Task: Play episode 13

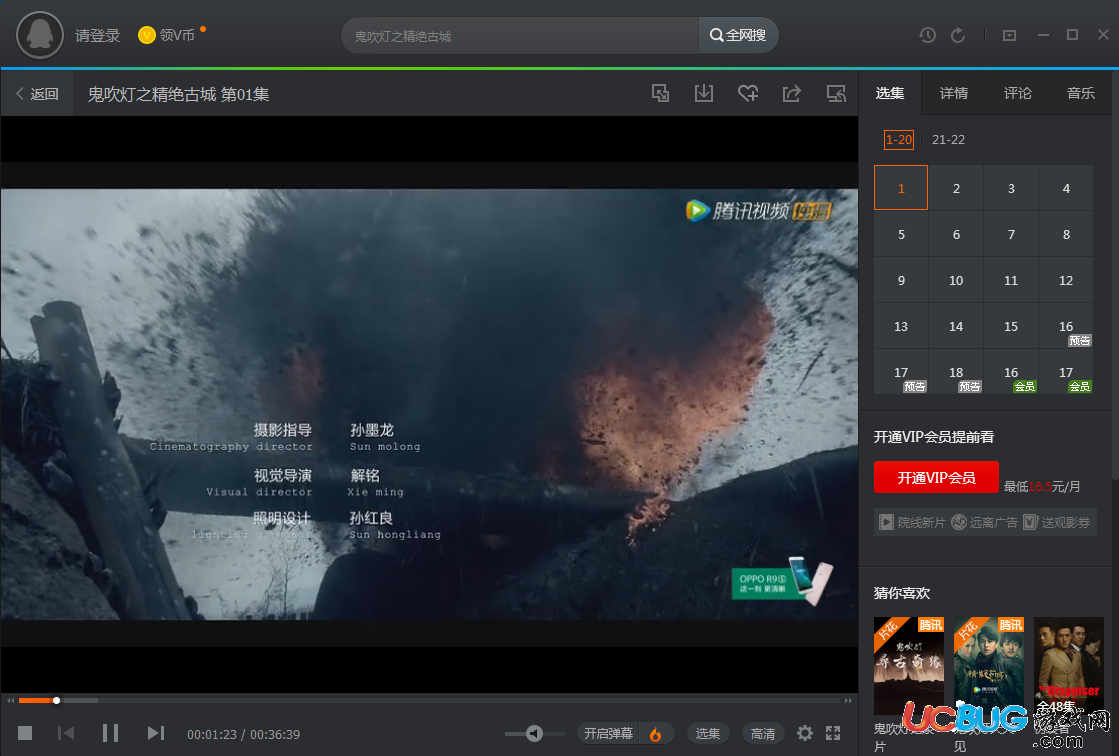Action: pyautogui.click(x=901, y=326)
